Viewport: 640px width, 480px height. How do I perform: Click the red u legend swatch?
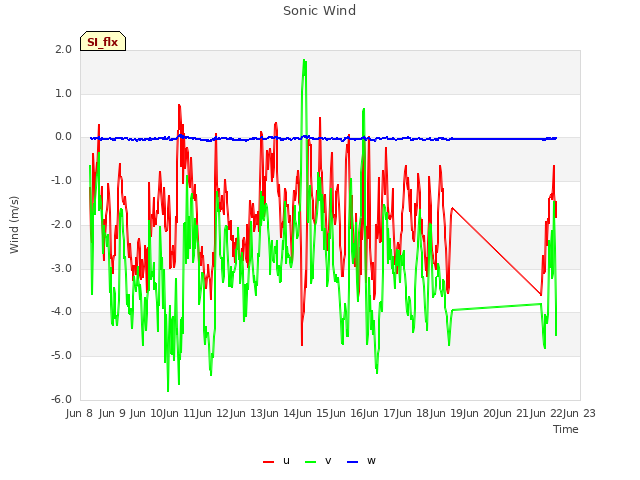click(269, 462)
